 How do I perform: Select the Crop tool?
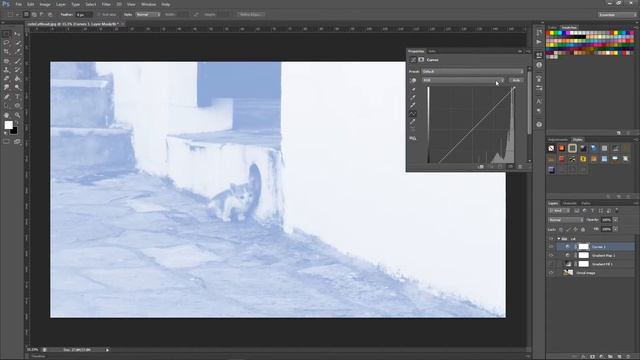(7, 52)
